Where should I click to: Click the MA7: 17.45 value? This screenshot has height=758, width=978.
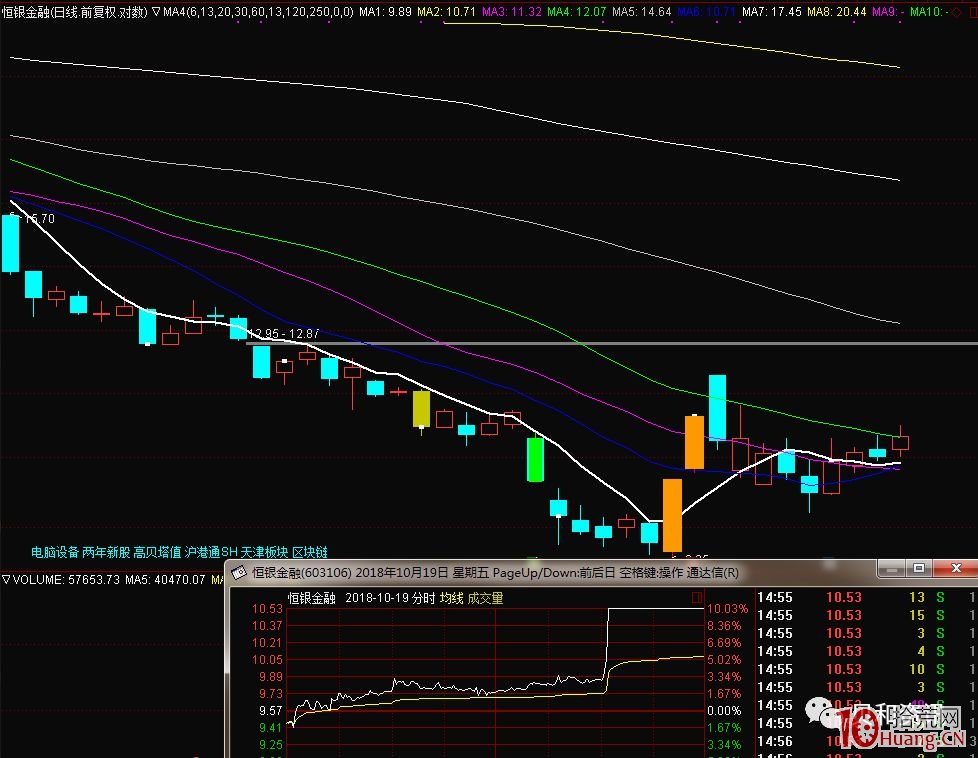(x=772, y=11)
